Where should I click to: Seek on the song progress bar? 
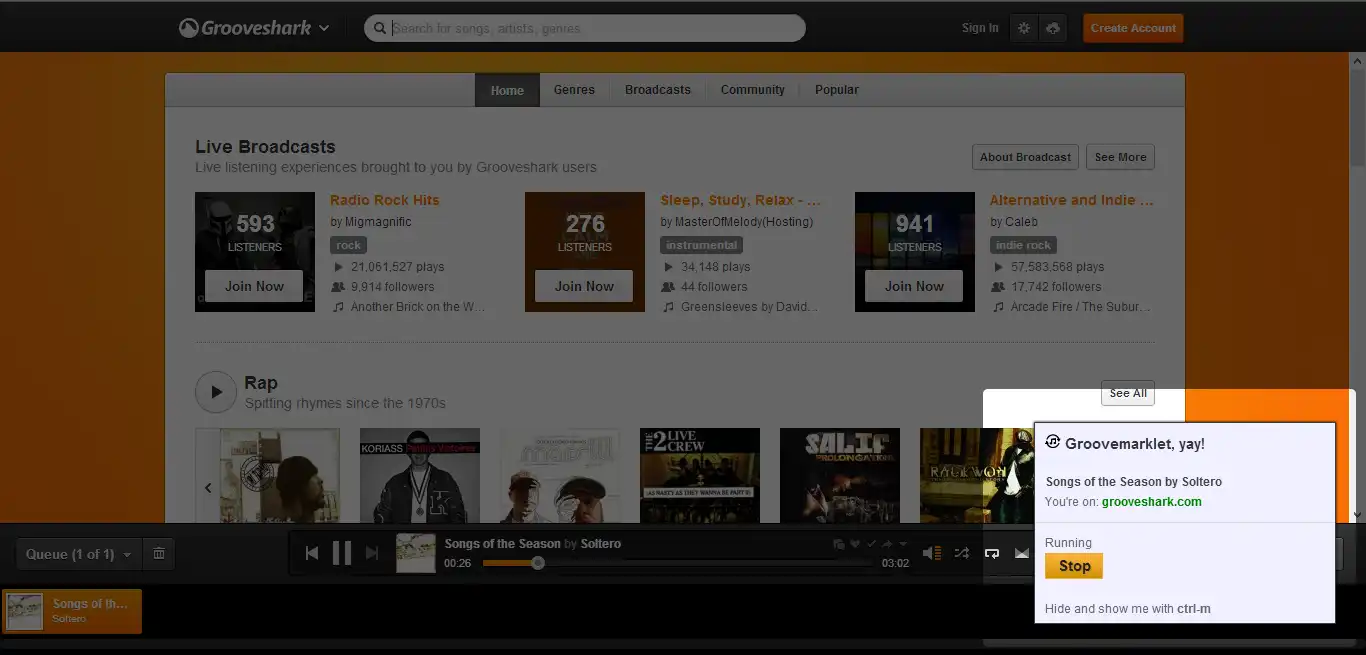point(677,563)
